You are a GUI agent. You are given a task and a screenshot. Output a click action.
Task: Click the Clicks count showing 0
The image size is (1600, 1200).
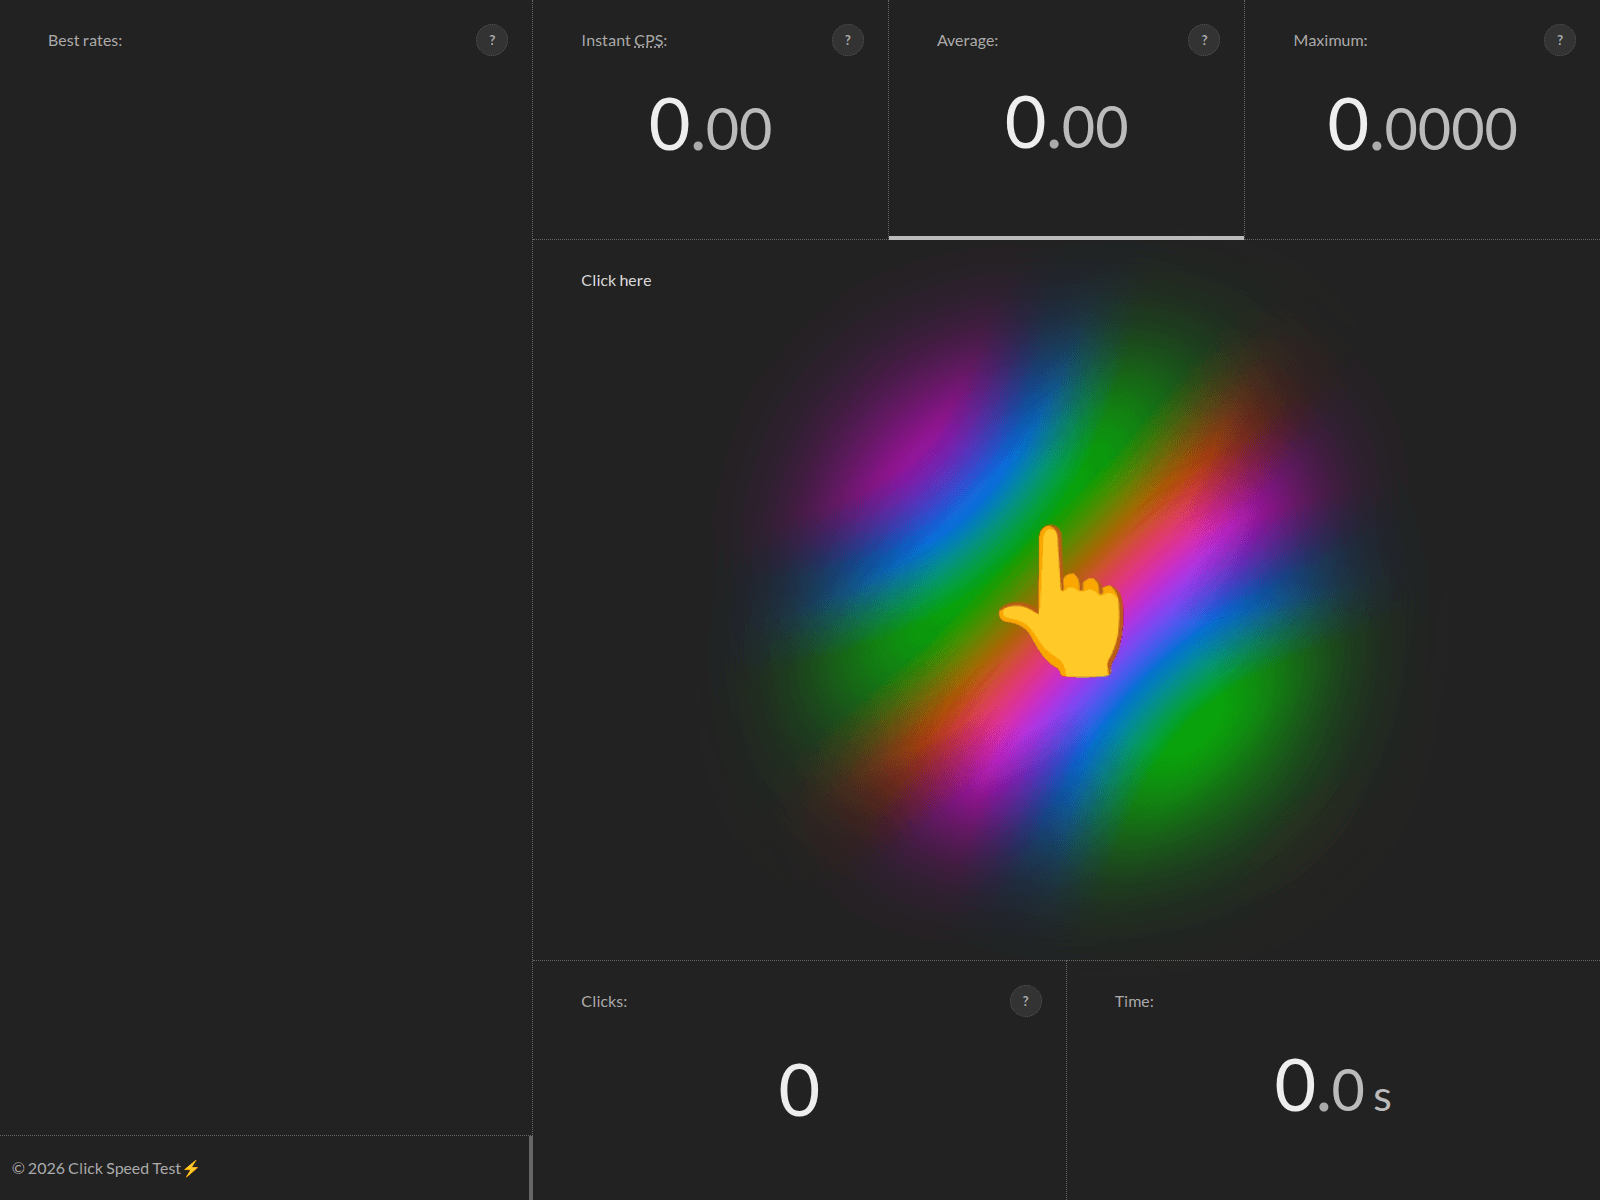(x=798, y=1090)
